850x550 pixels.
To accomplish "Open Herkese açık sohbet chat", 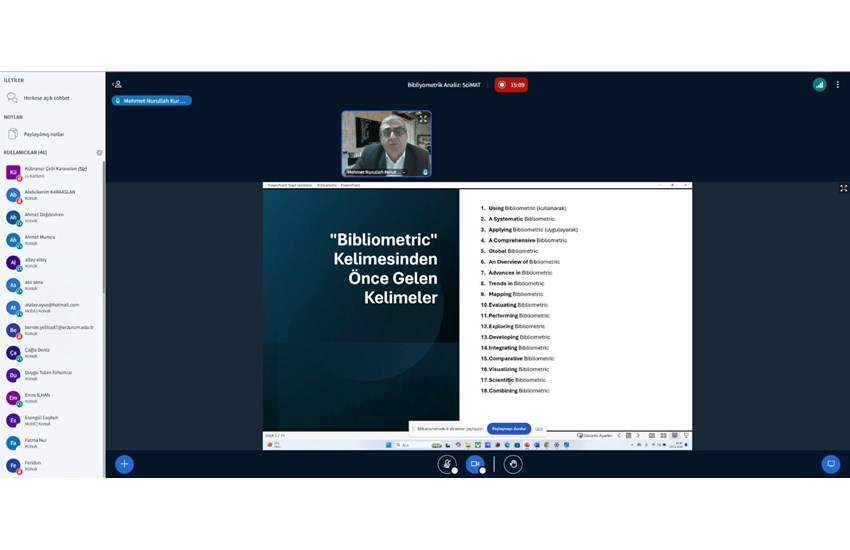I will pyautogui.click(x=45, y=98).
